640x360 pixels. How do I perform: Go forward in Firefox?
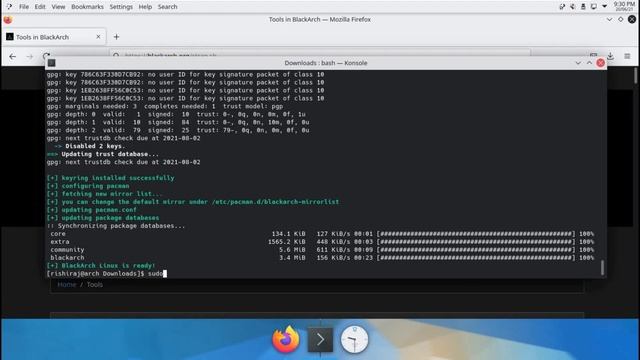[x=29, y=56]
